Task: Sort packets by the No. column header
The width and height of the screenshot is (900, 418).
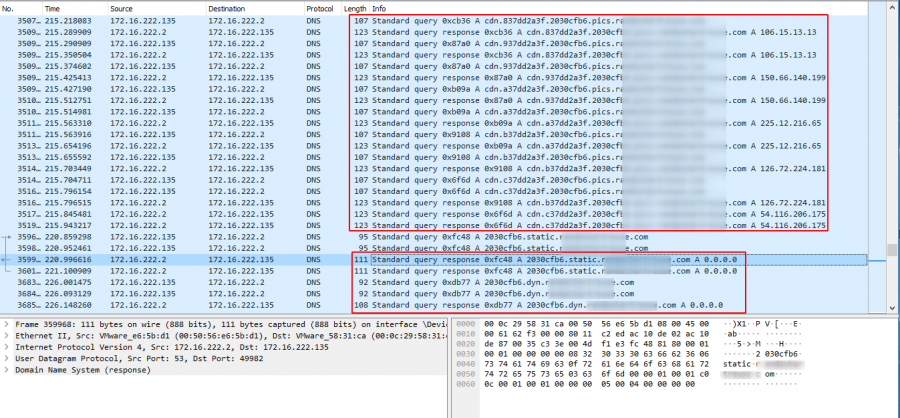Action: point(20,8)
